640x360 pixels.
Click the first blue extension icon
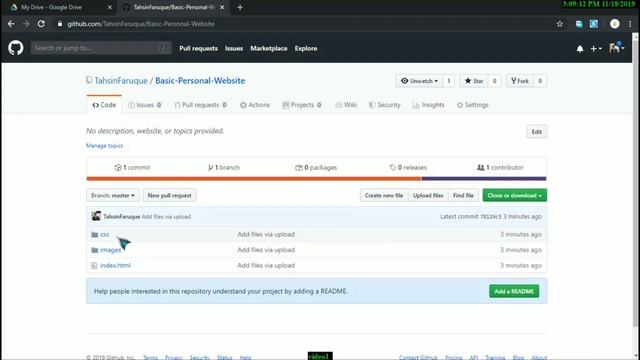pyautogui.click(x=579, y=24)
